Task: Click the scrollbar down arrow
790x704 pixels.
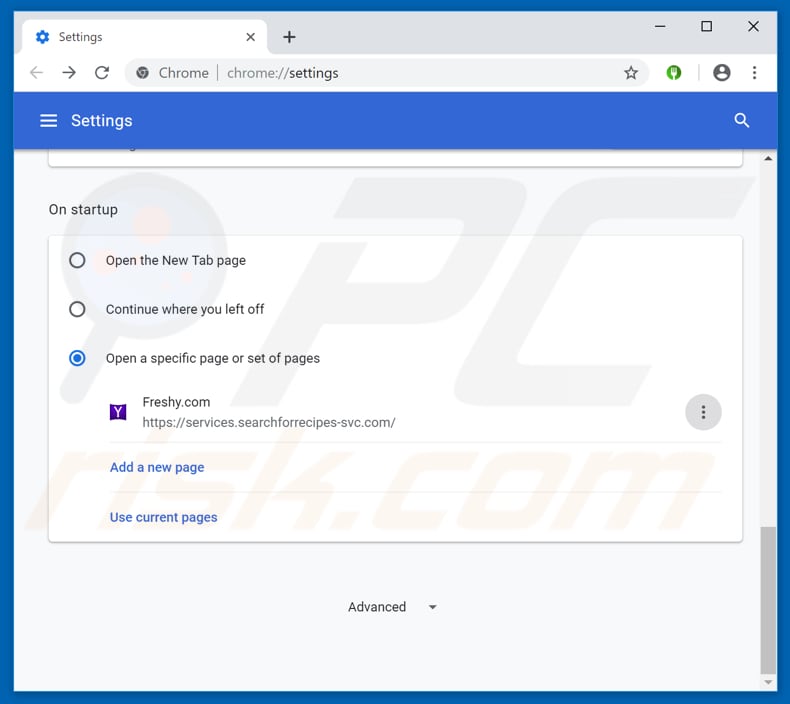Action: (x=768, y=682)
